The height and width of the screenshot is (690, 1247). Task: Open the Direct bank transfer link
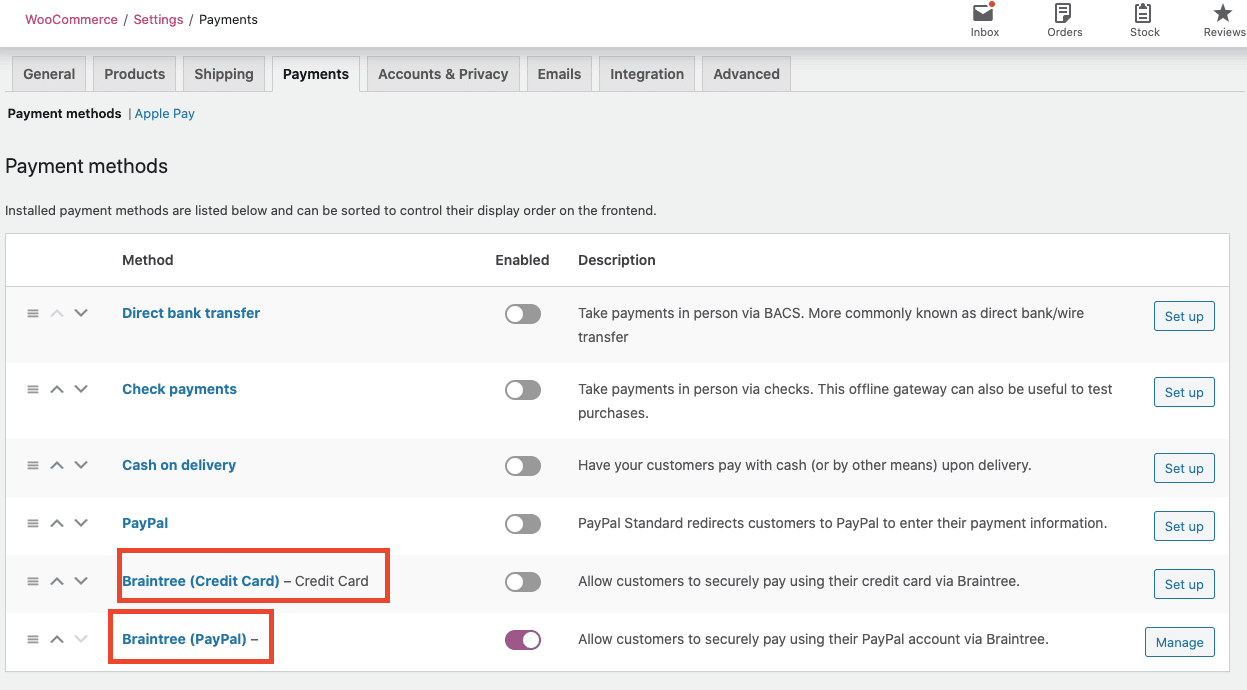[191, 313]
